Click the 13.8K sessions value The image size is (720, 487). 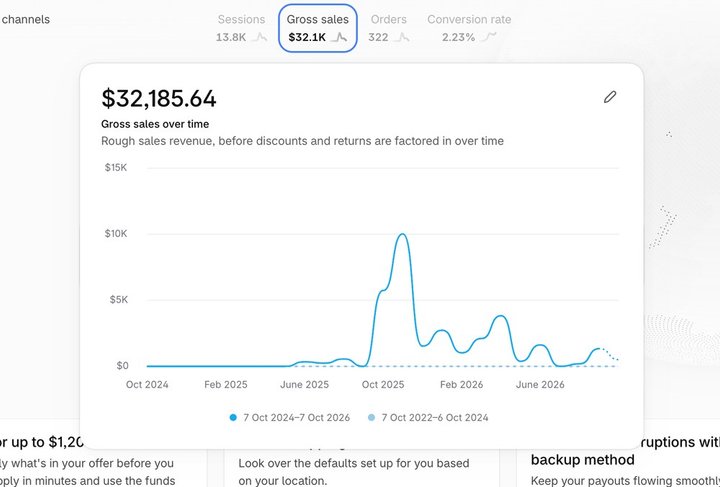click(231, 38)
